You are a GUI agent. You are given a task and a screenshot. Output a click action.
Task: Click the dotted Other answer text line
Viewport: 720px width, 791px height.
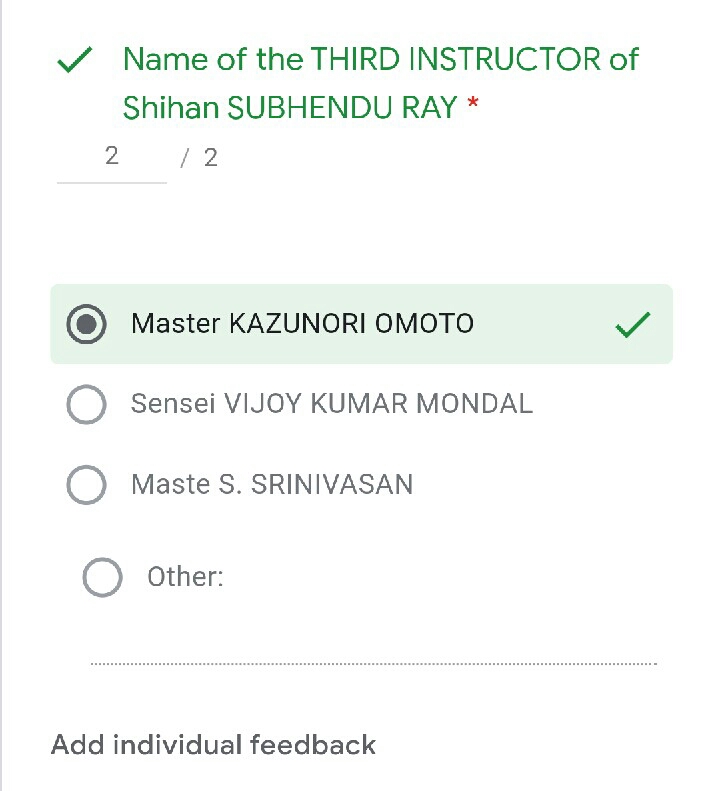[x=373, y=663]
